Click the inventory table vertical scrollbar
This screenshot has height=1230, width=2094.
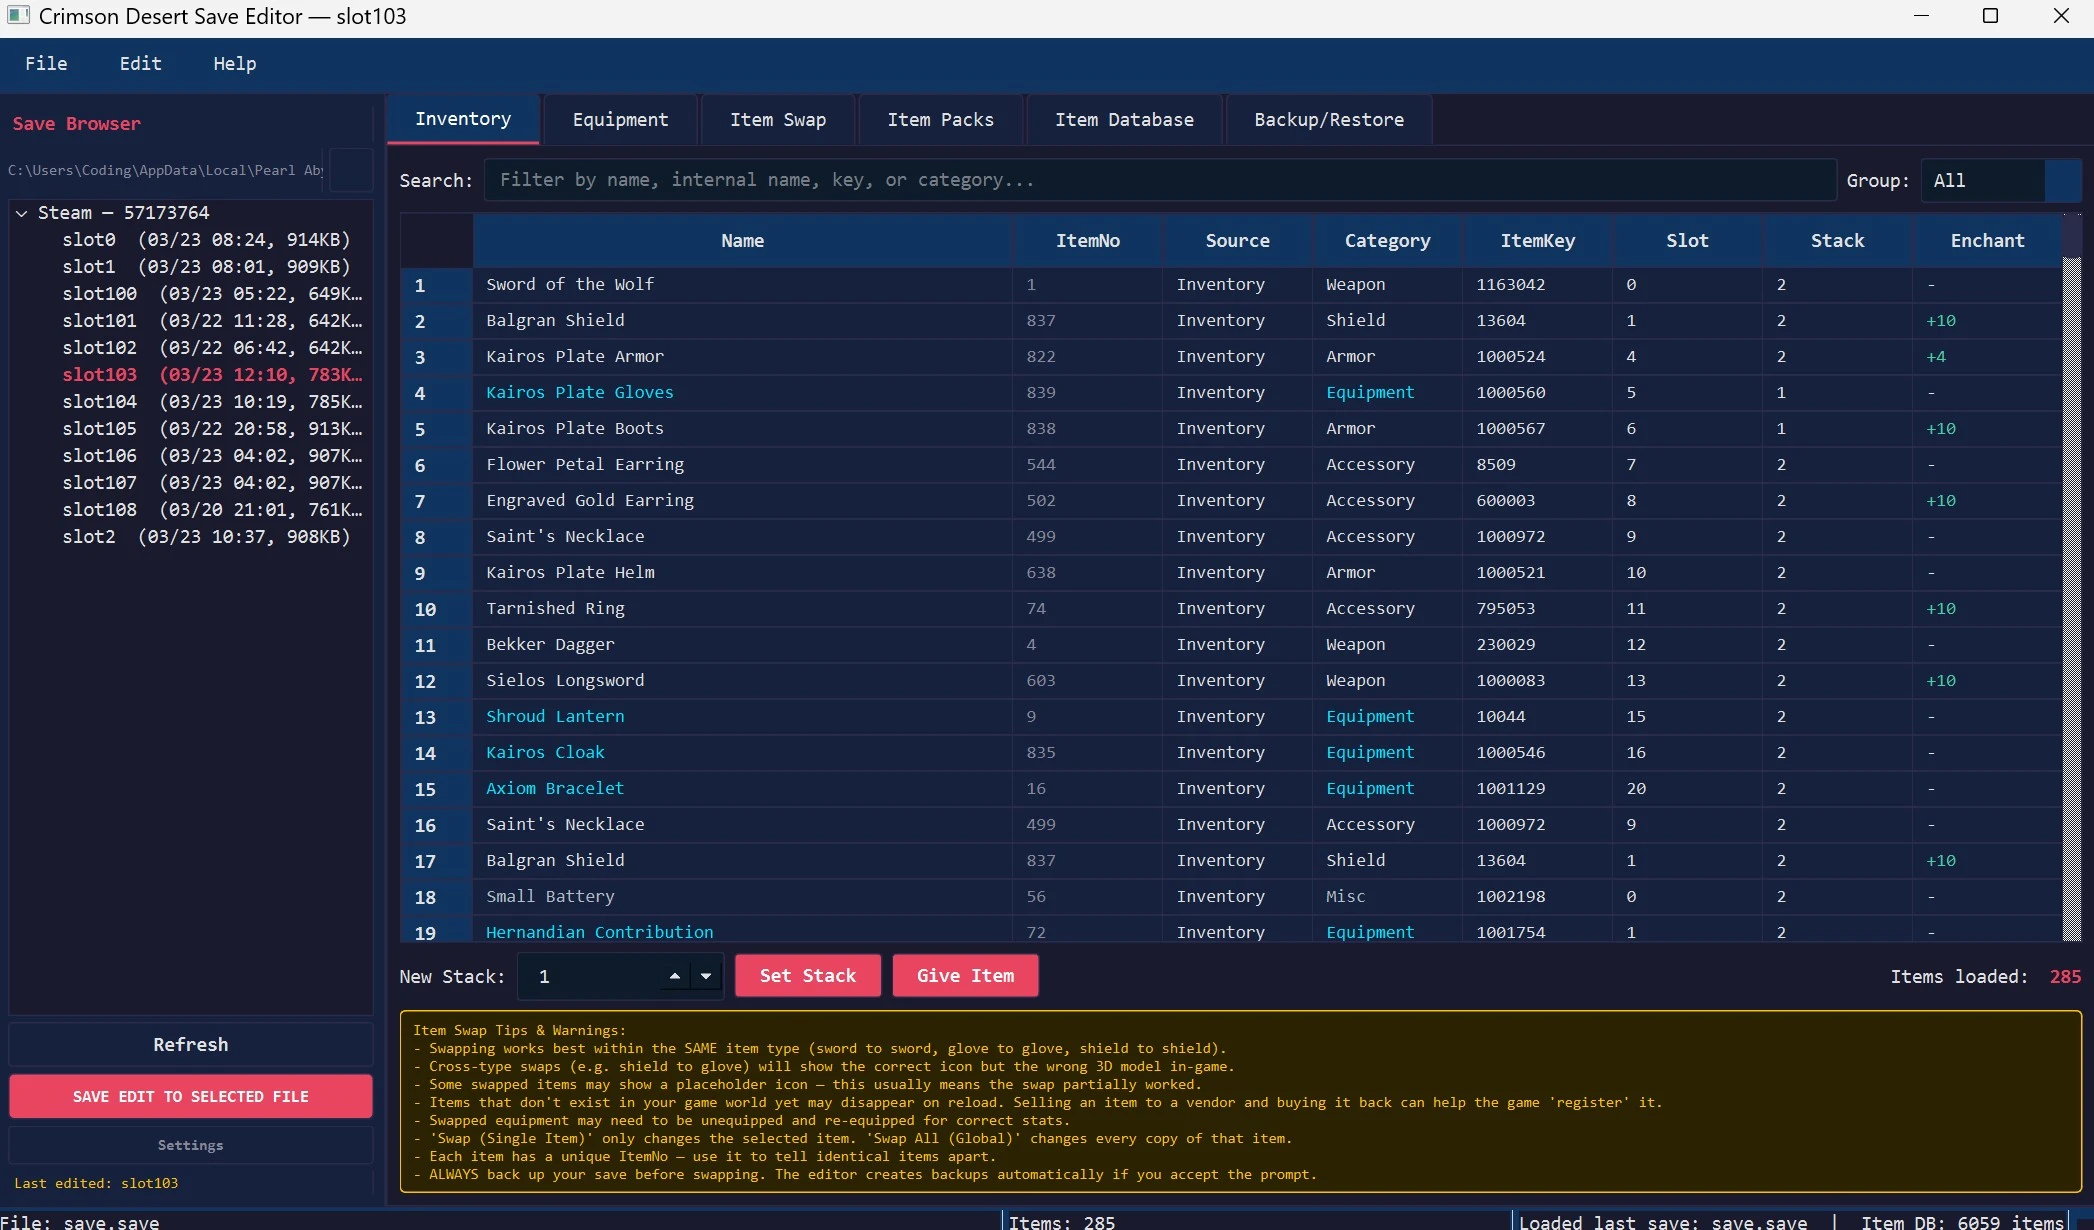coord(2071,600)
